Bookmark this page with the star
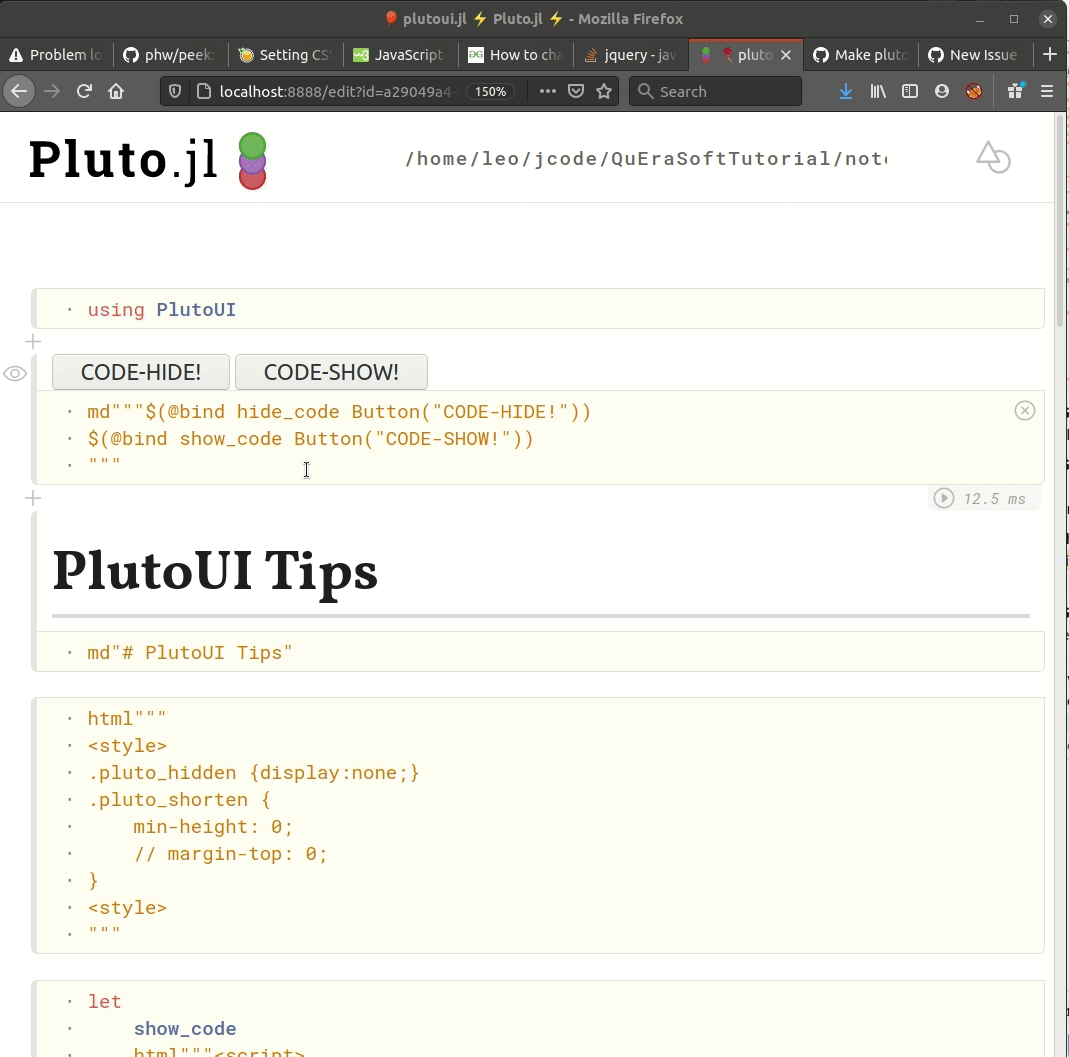1069x1057 pixels. [x=604, y=91]
